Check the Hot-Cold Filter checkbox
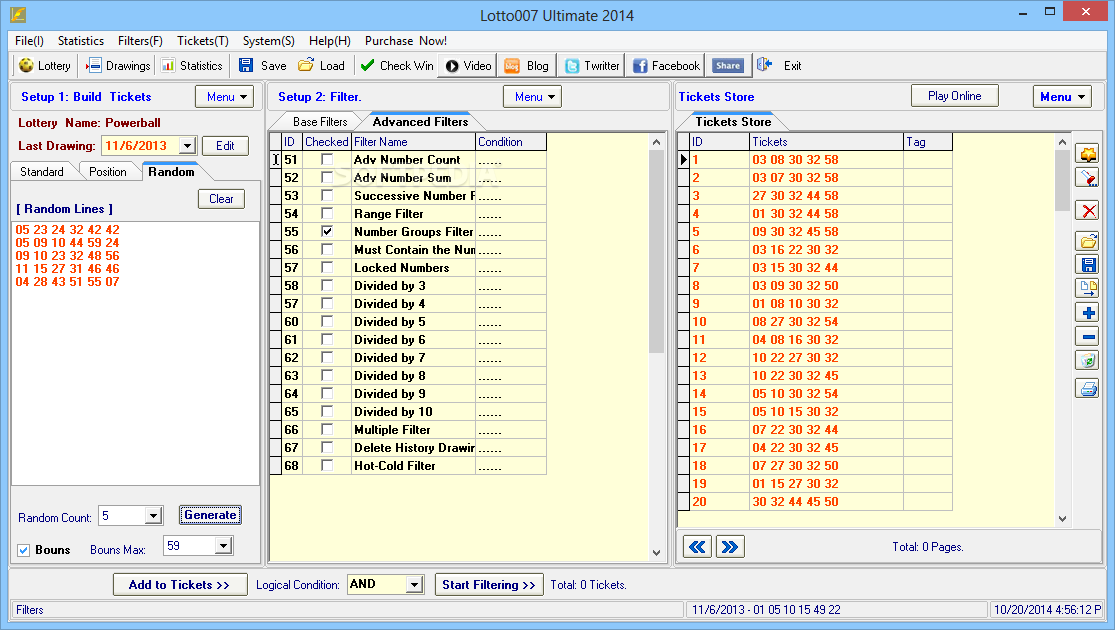Screen dimensions: 1115x630 [327, 465]
